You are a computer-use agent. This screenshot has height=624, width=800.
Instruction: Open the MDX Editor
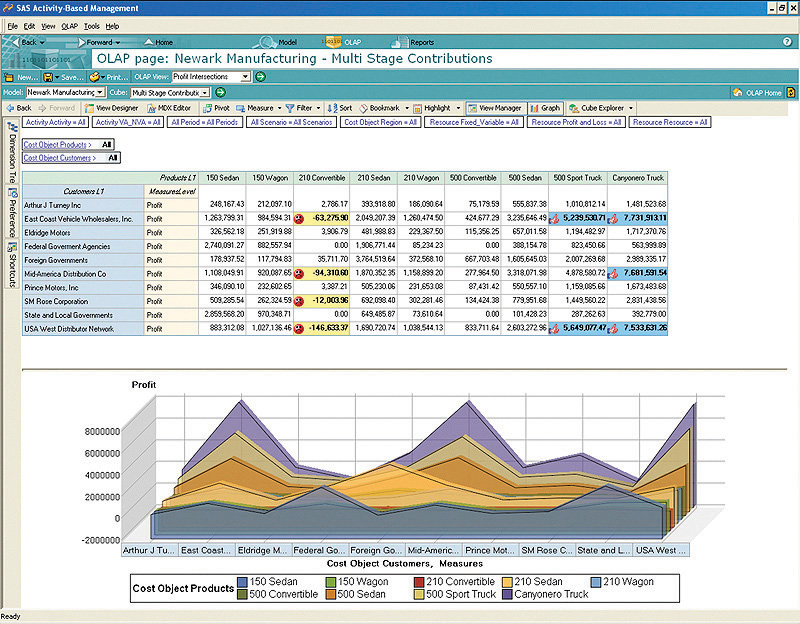169,108
